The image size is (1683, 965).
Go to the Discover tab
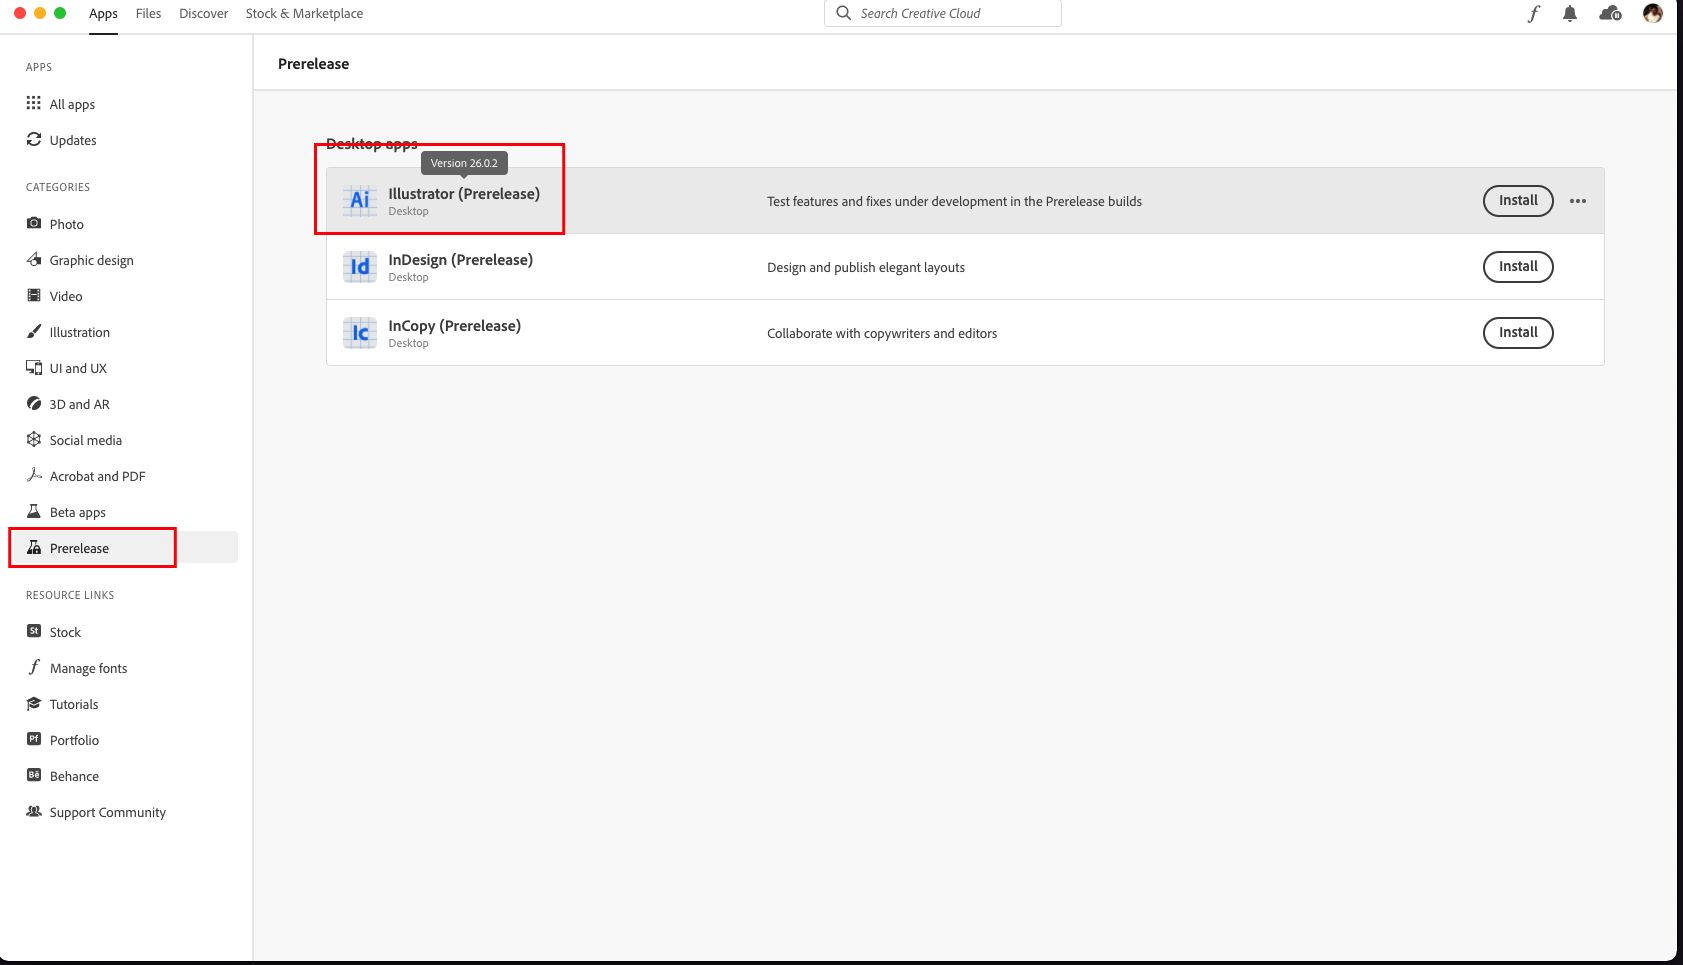(x=203, y=14)
